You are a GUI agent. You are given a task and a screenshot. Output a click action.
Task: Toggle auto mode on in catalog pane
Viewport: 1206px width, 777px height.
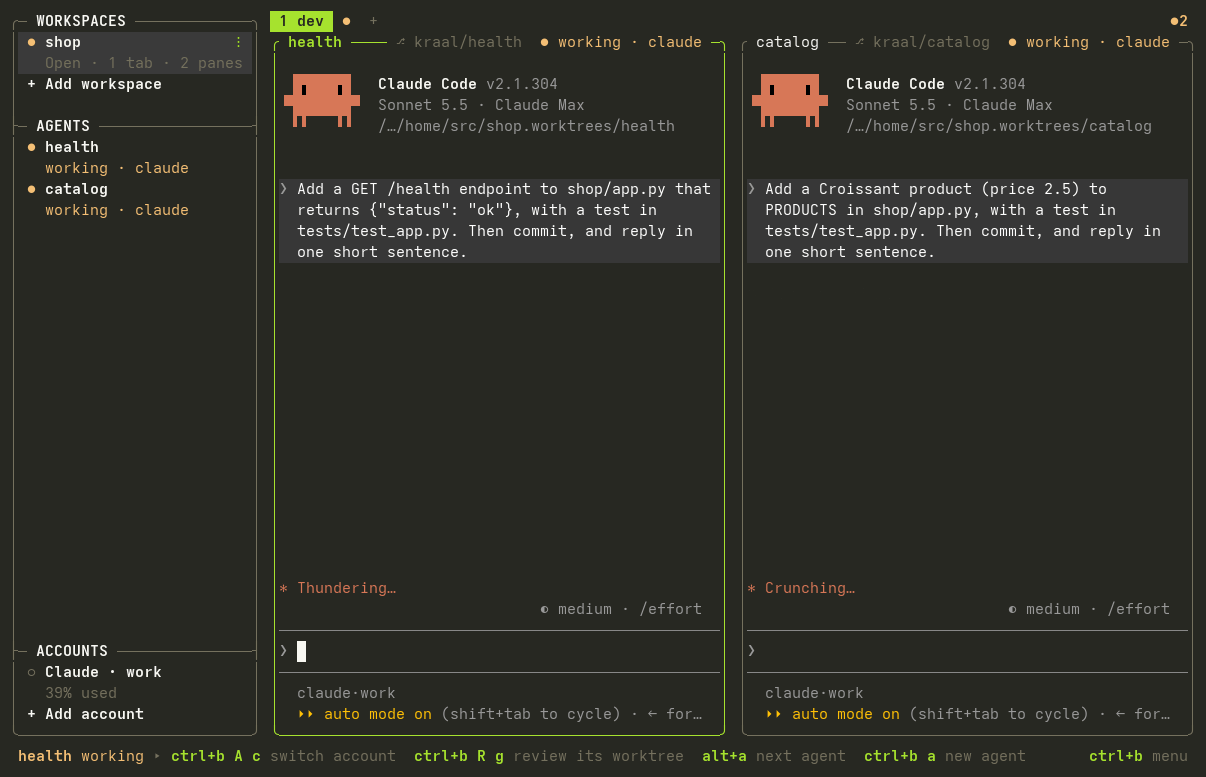point(833,714)
